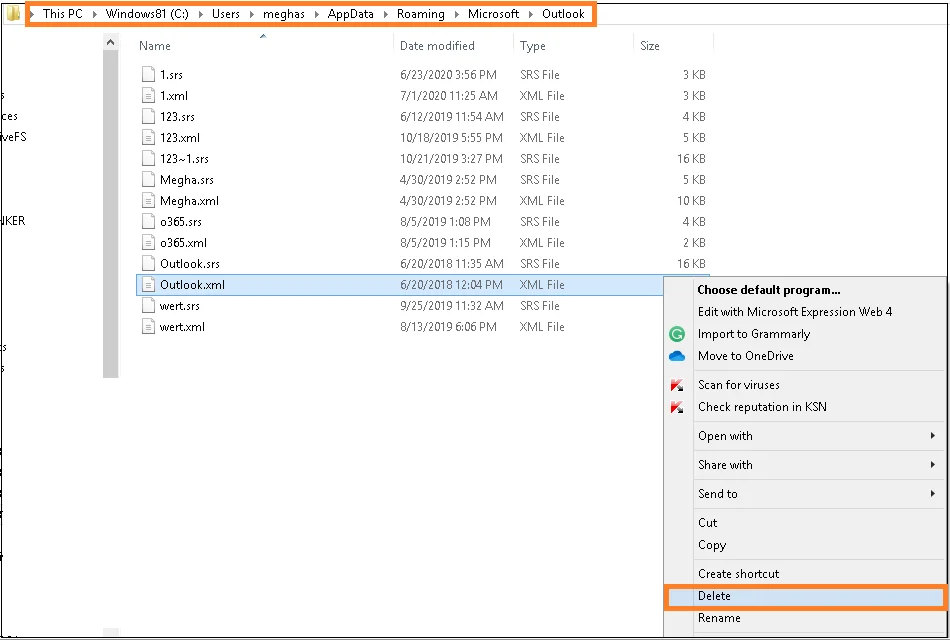Click navigation pane scrollbar up arrow
The height and width of the screenshot is (640, 950).
[x=110, y=42]
